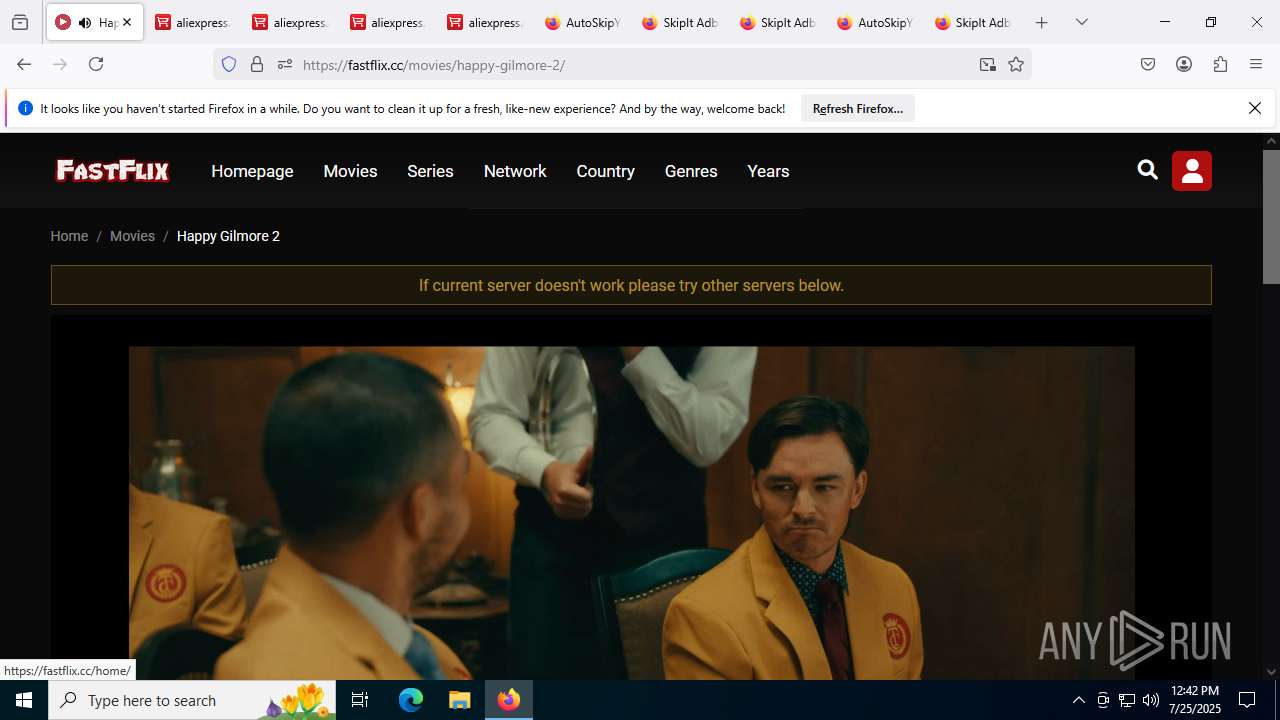Open the Country navigation menu
Viewport: 1280px width, 720px height.
point(605,171)
